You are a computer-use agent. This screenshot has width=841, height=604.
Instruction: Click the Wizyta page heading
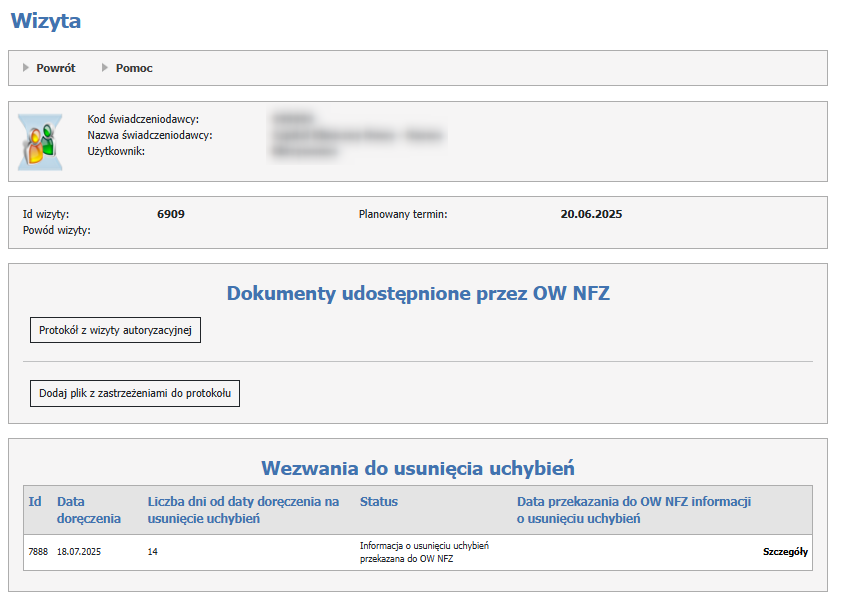click(46, 21)
